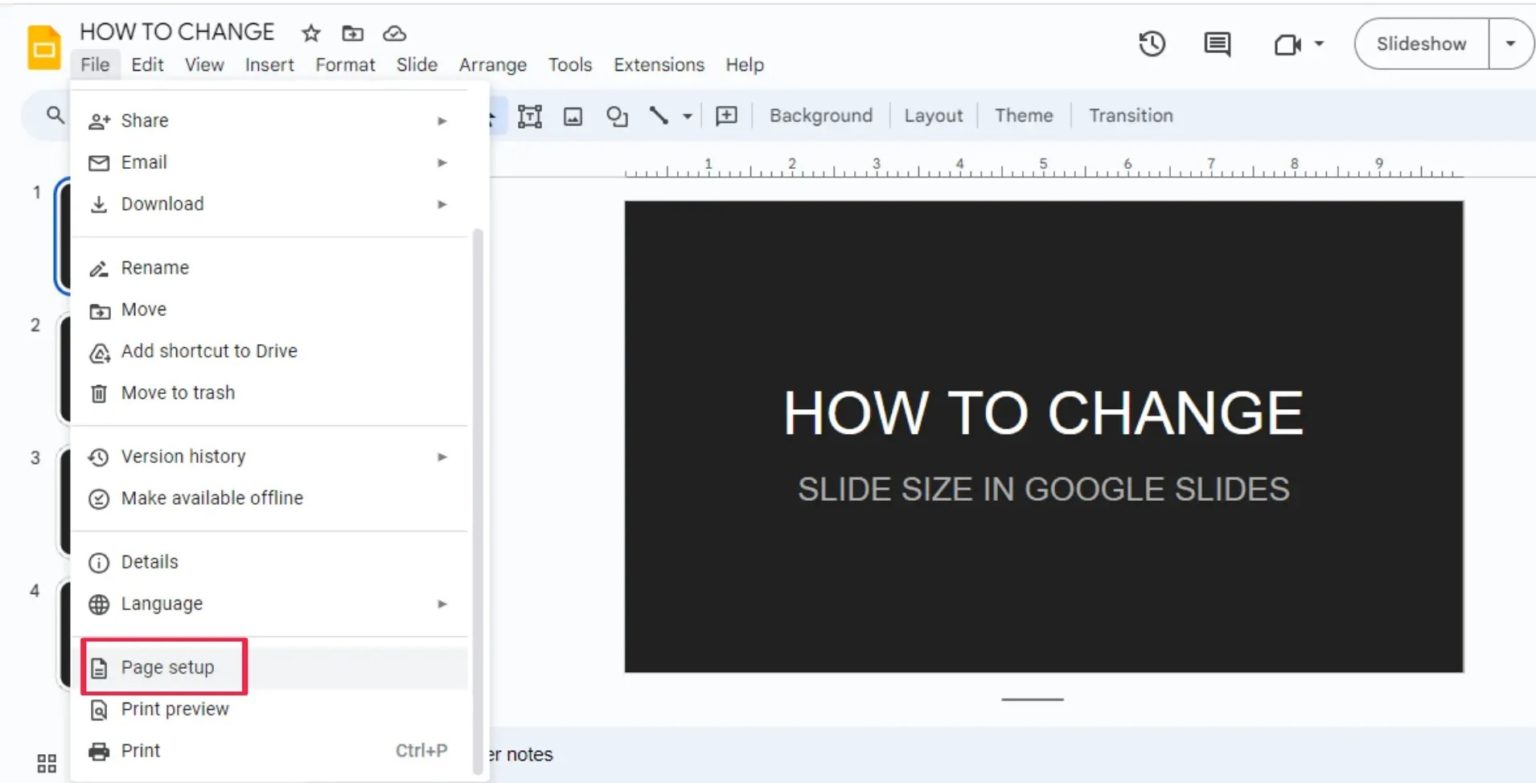Open version history via clock icon
Image resolution: width=1536 pixels, height=783 pixels.
[1152, 44]
